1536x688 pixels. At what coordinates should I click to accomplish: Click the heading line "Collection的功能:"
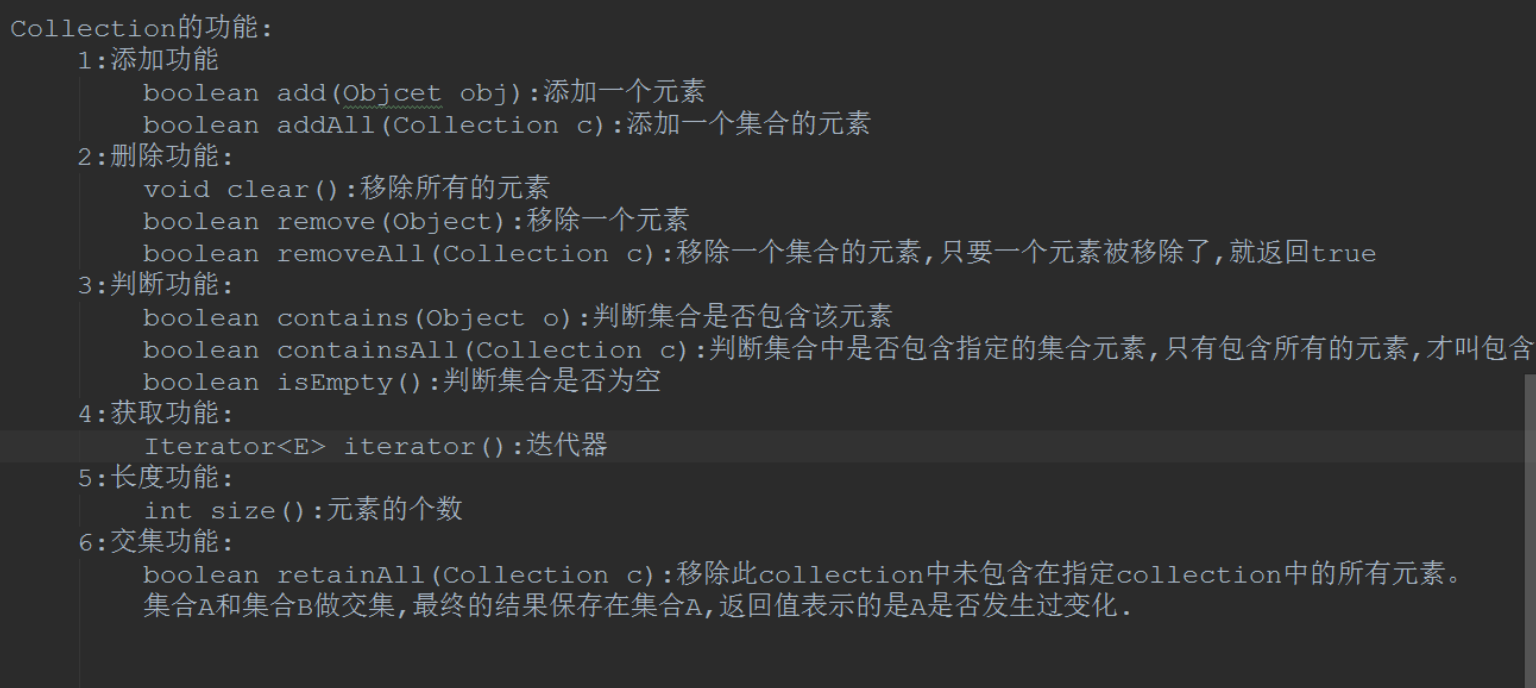[x=141, y=28]
